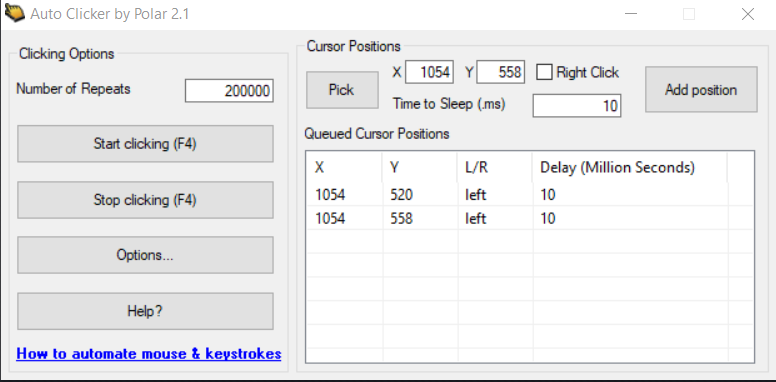Select queued row with Y value 558
The width and height of the screenshot is (776, 382).
pos(530,218)
